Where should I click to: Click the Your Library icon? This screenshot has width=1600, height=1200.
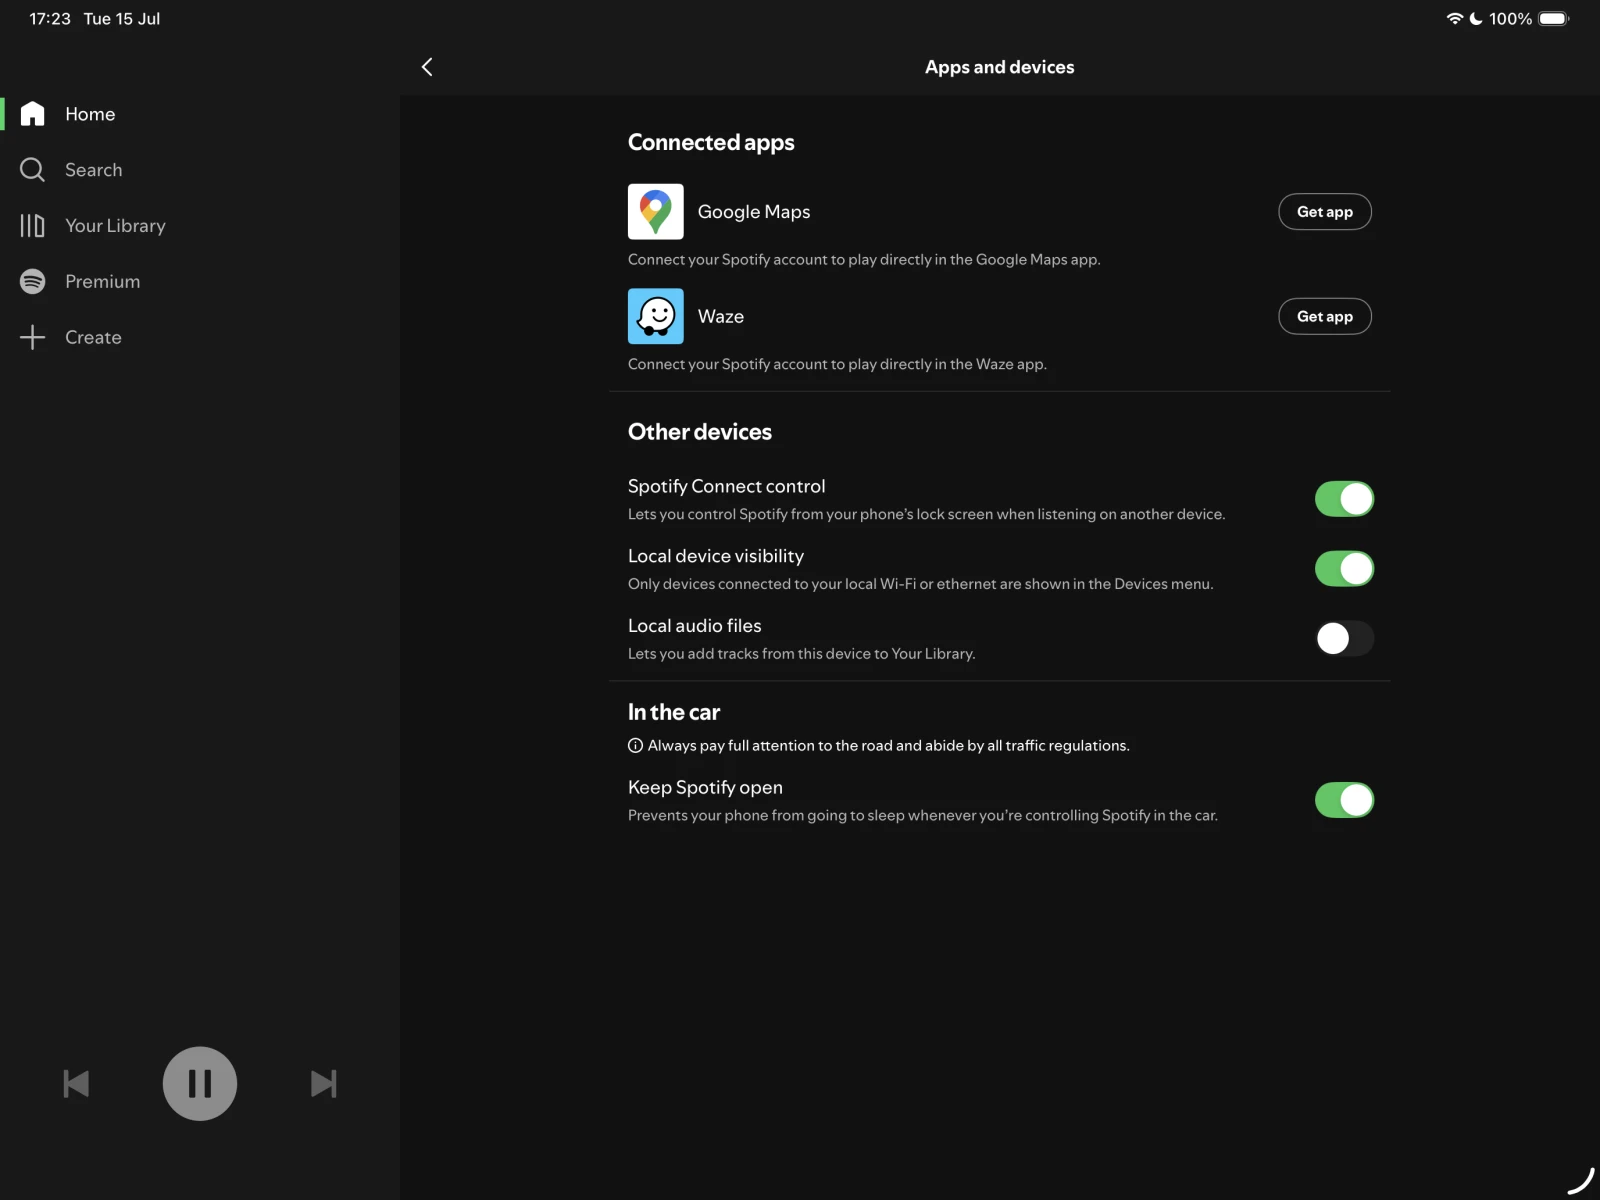[32, 226]
